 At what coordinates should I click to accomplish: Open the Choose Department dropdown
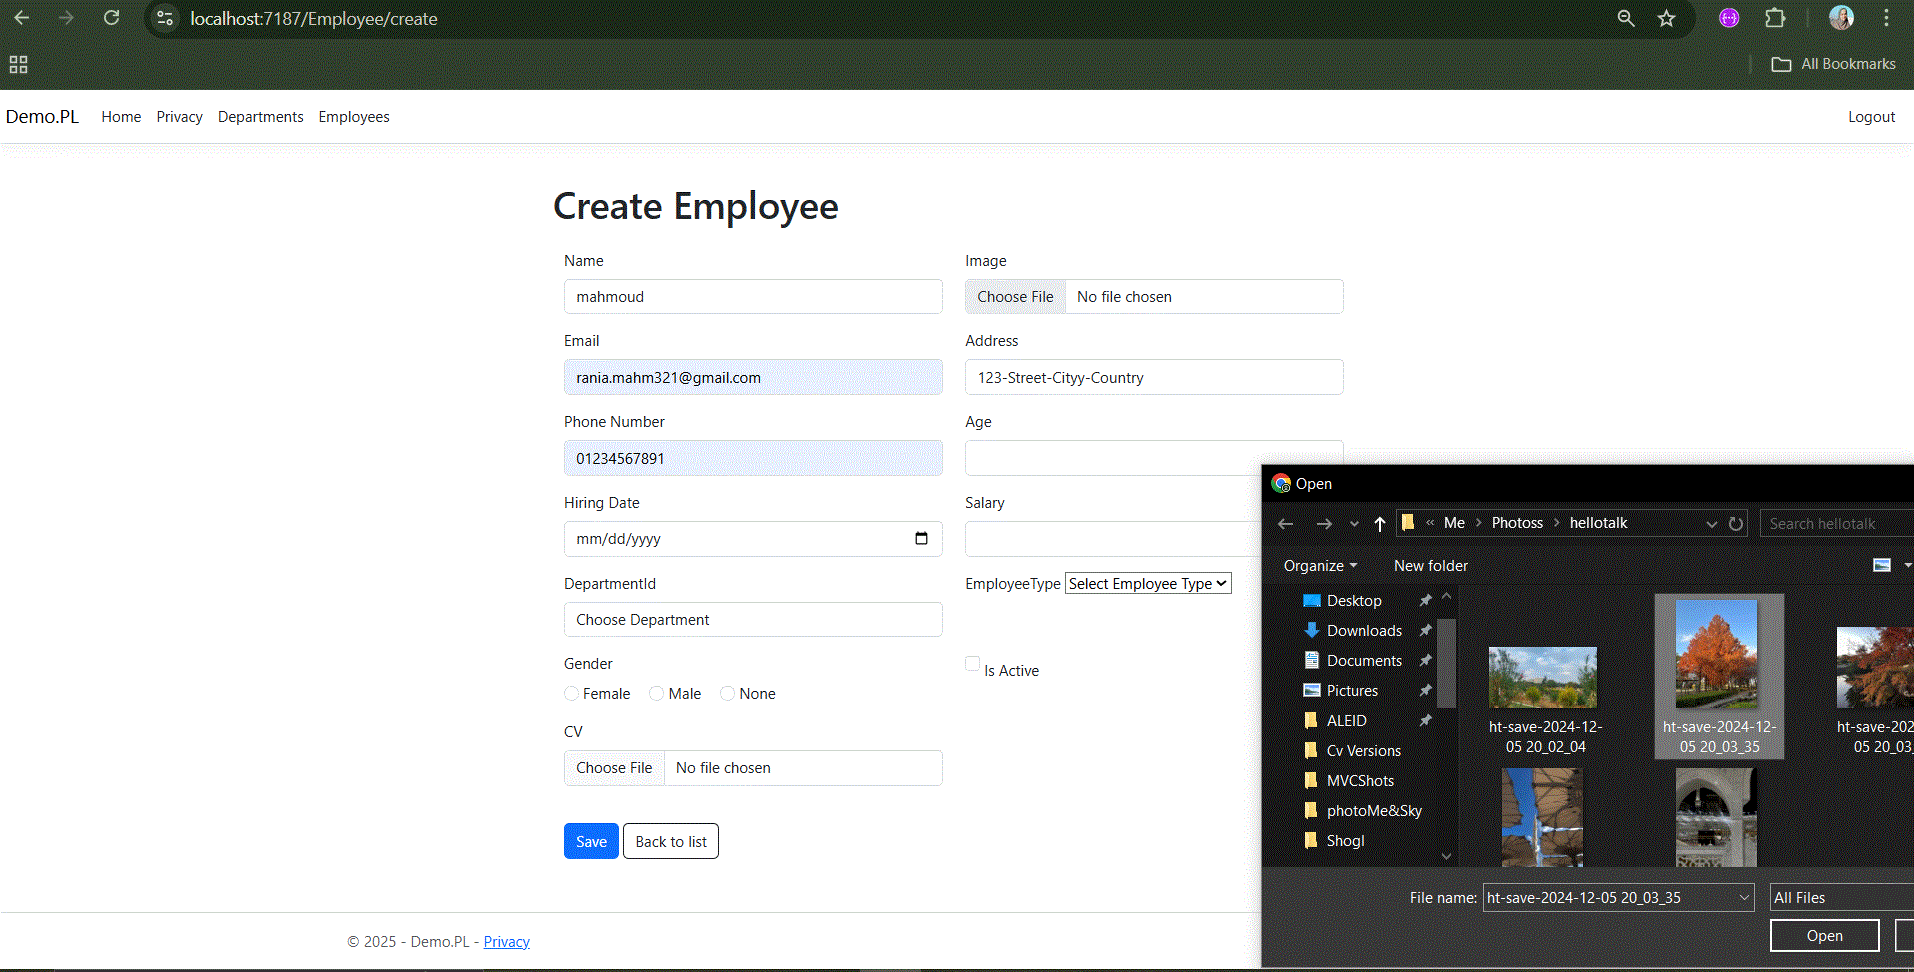pos(753,620)
